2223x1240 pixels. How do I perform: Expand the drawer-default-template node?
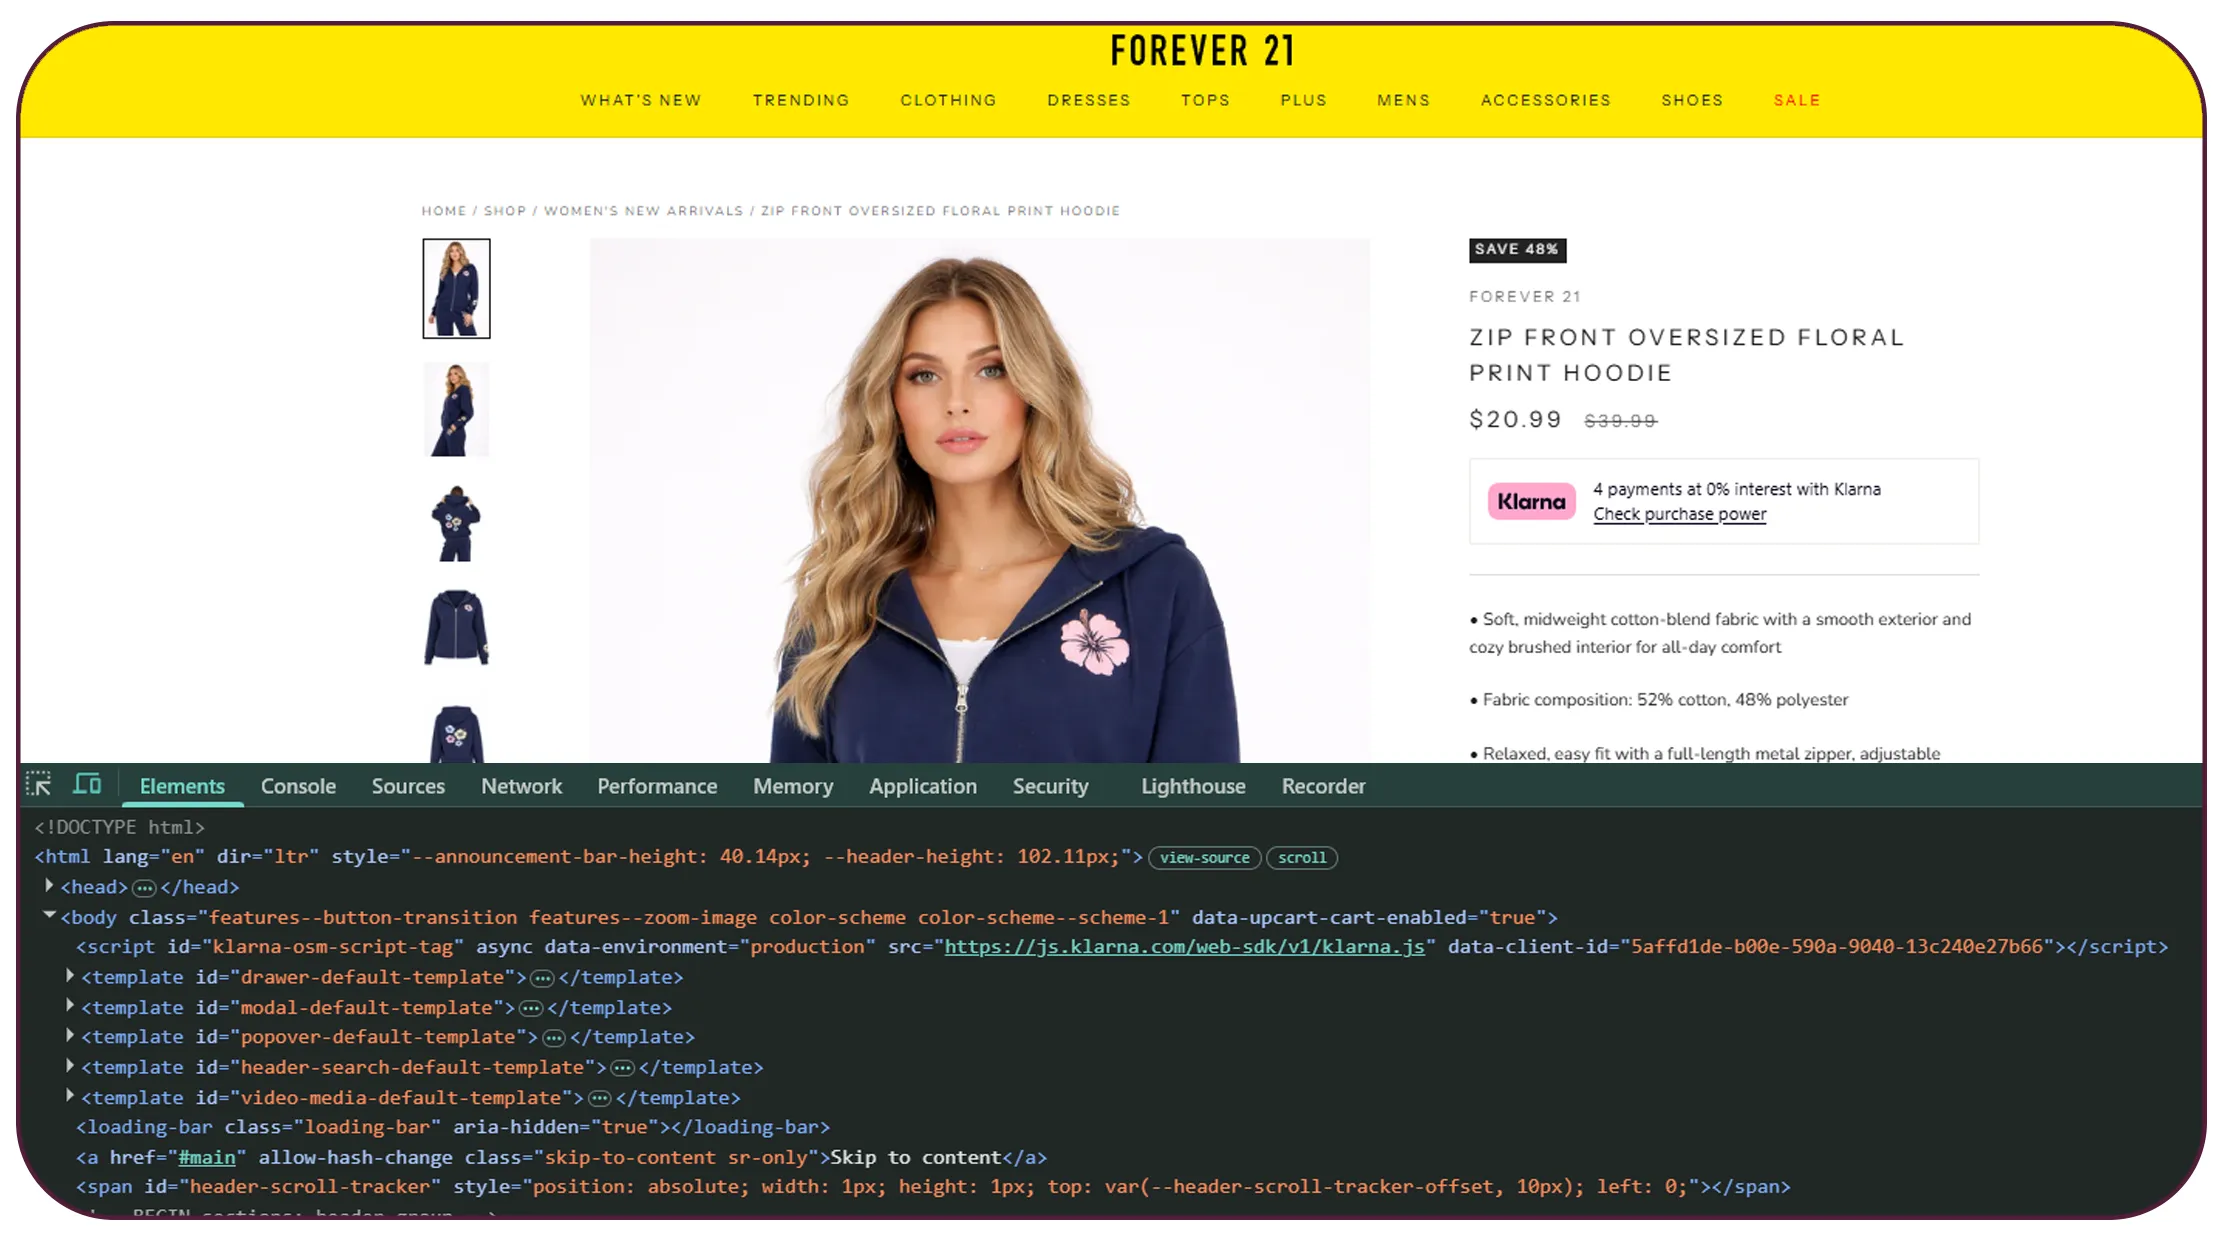(70, 976)
